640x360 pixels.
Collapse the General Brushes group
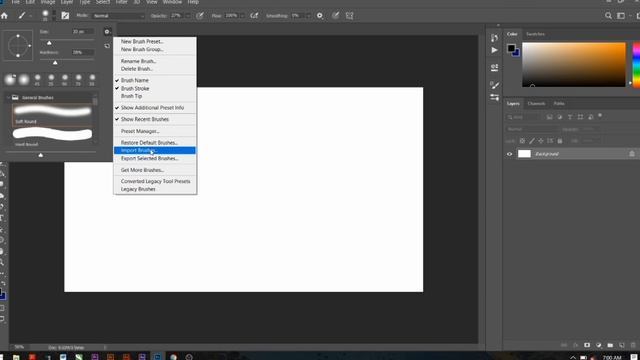coord(9,98)
